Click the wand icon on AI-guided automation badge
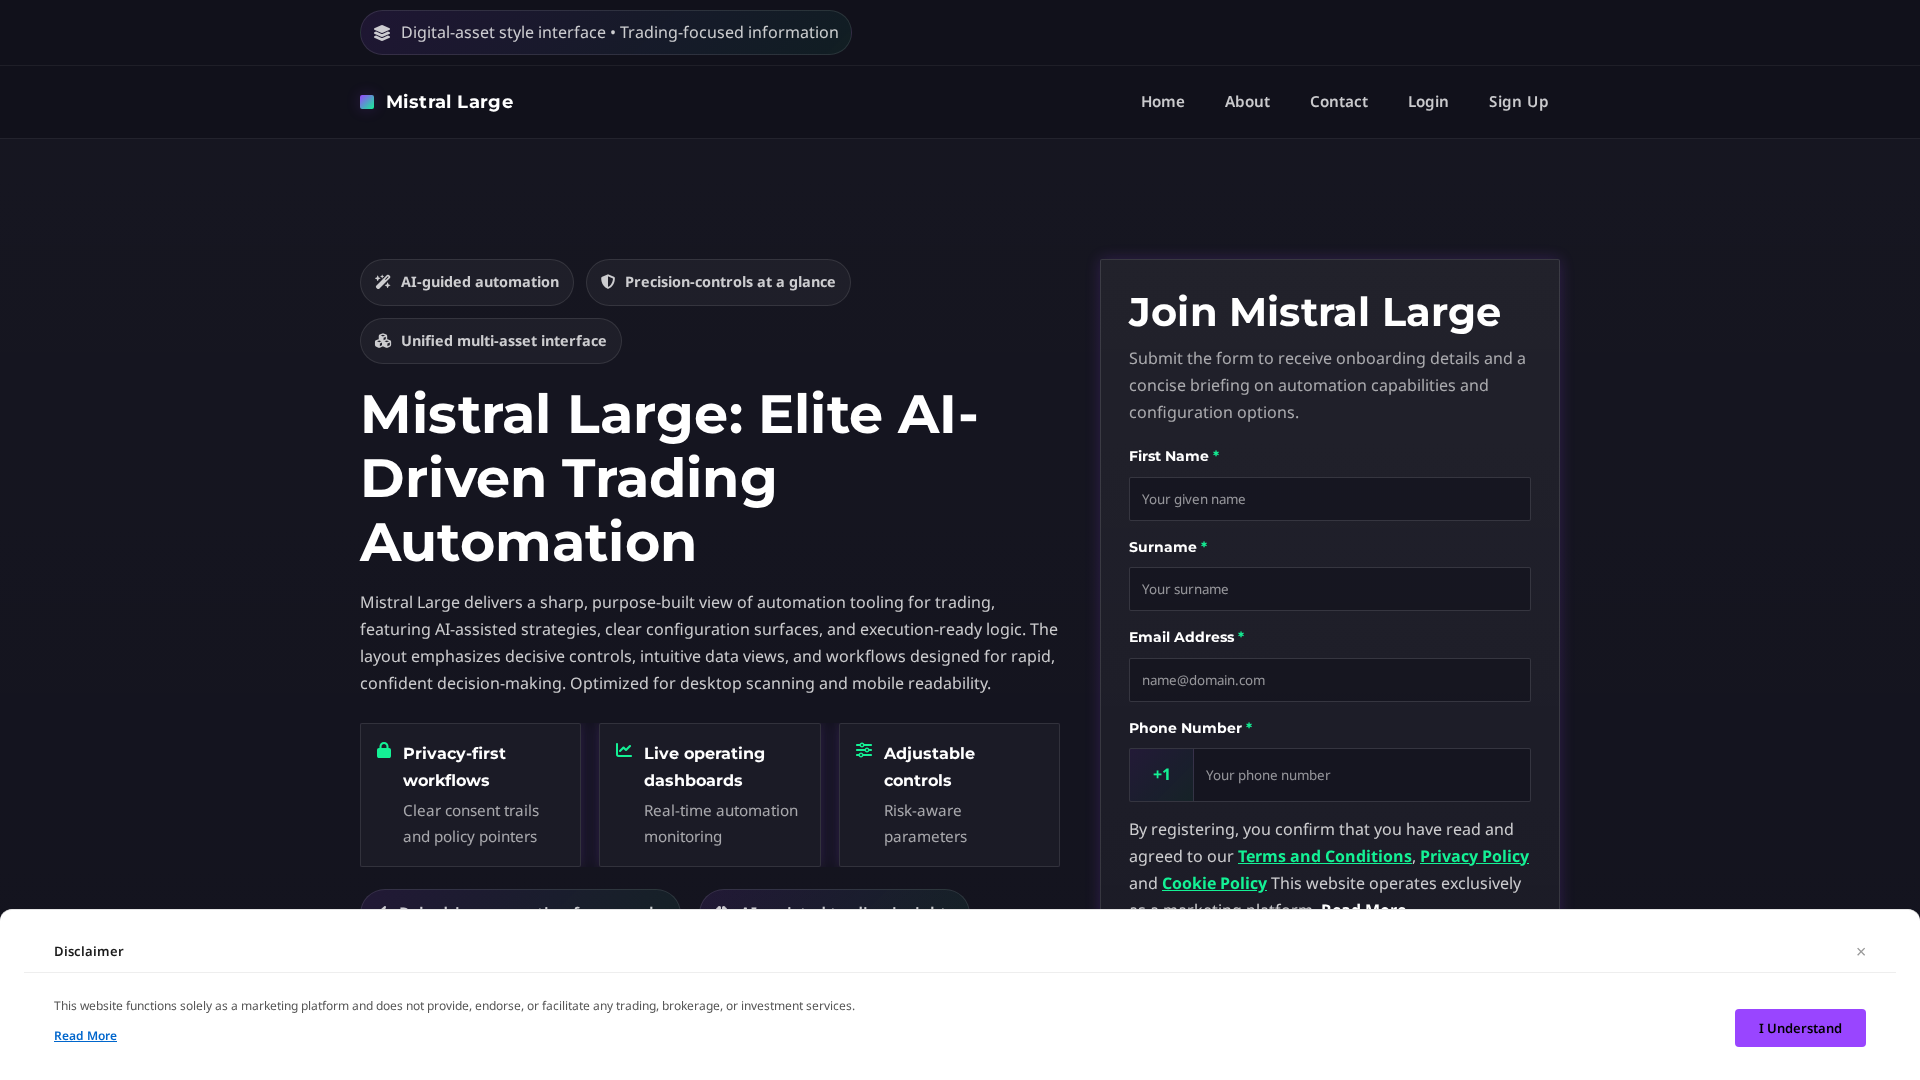Image resolution: width=1920 pixels, height=1080 pixels. (x=383, y=282)
